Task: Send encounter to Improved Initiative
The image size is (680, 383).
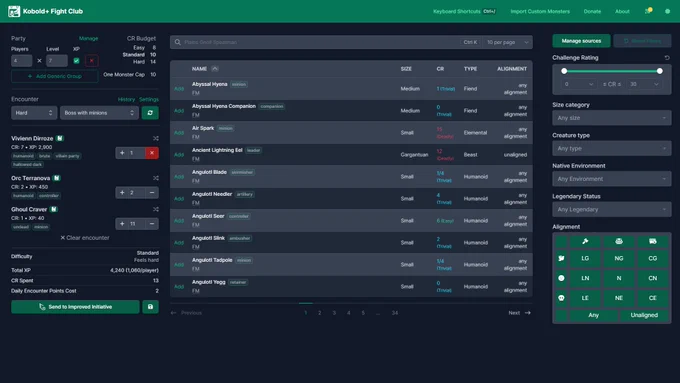Action: click(75, 307)
